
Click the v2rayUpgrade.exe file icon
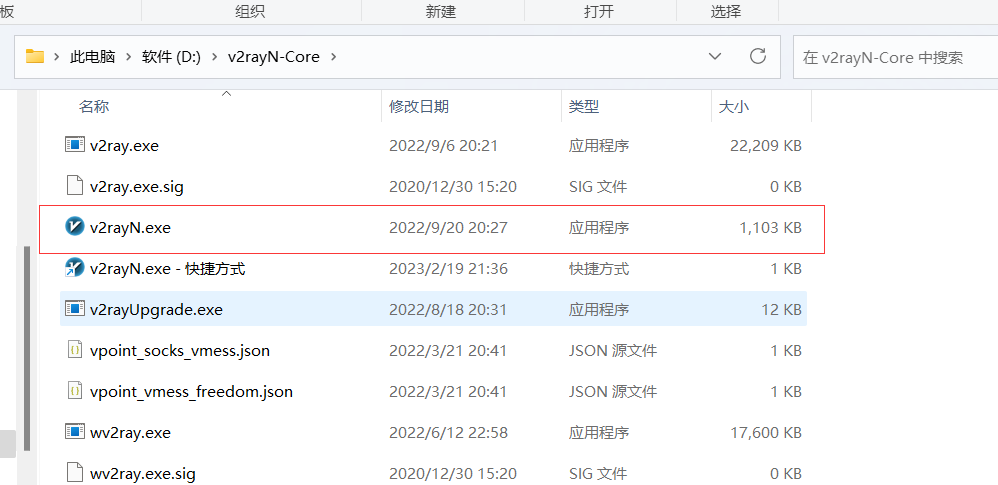pyautogui.click(x=73, y=309)
